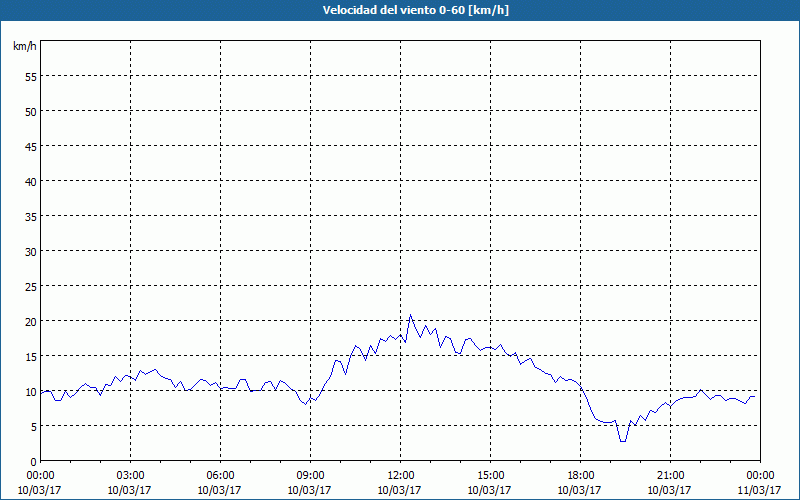Click the wind speed peak just after 12:00
Screen dimensions: 800x500
pyautogui.click(x=410, y=315)
